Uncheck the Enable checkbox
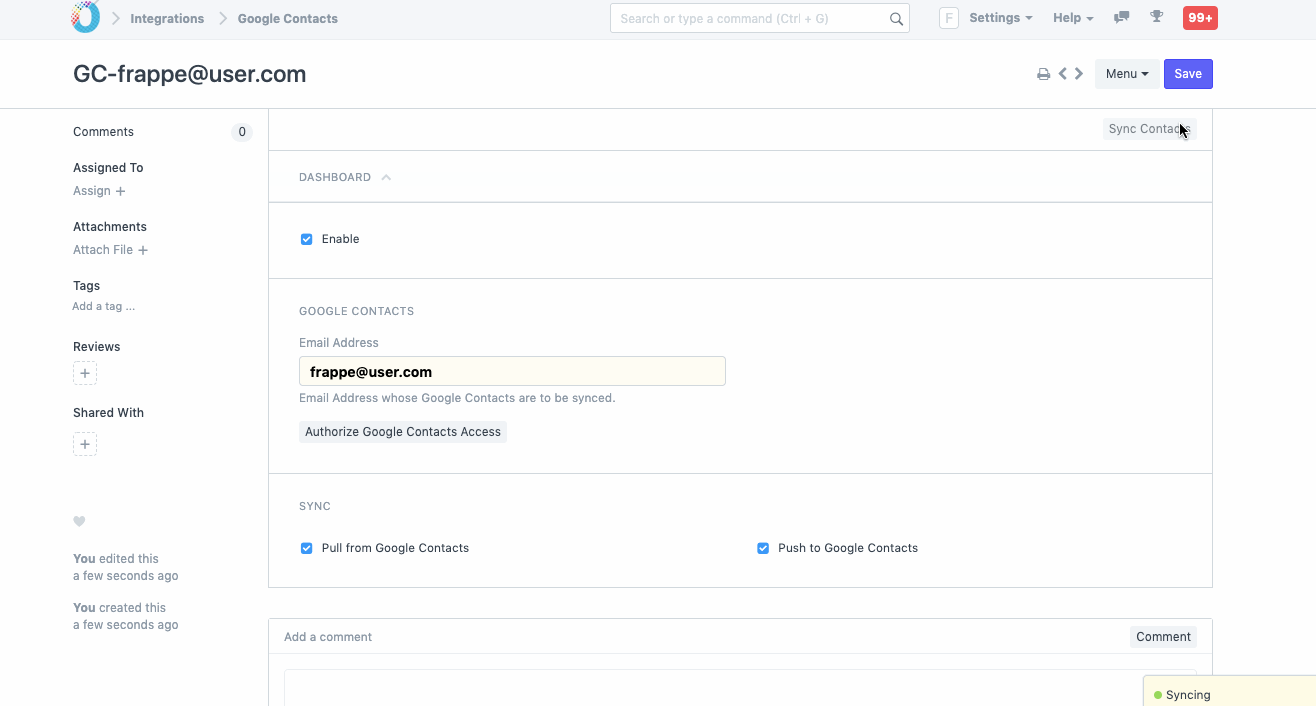The width and height of the screenshot is (1316, 706). (x=307, y=239)
